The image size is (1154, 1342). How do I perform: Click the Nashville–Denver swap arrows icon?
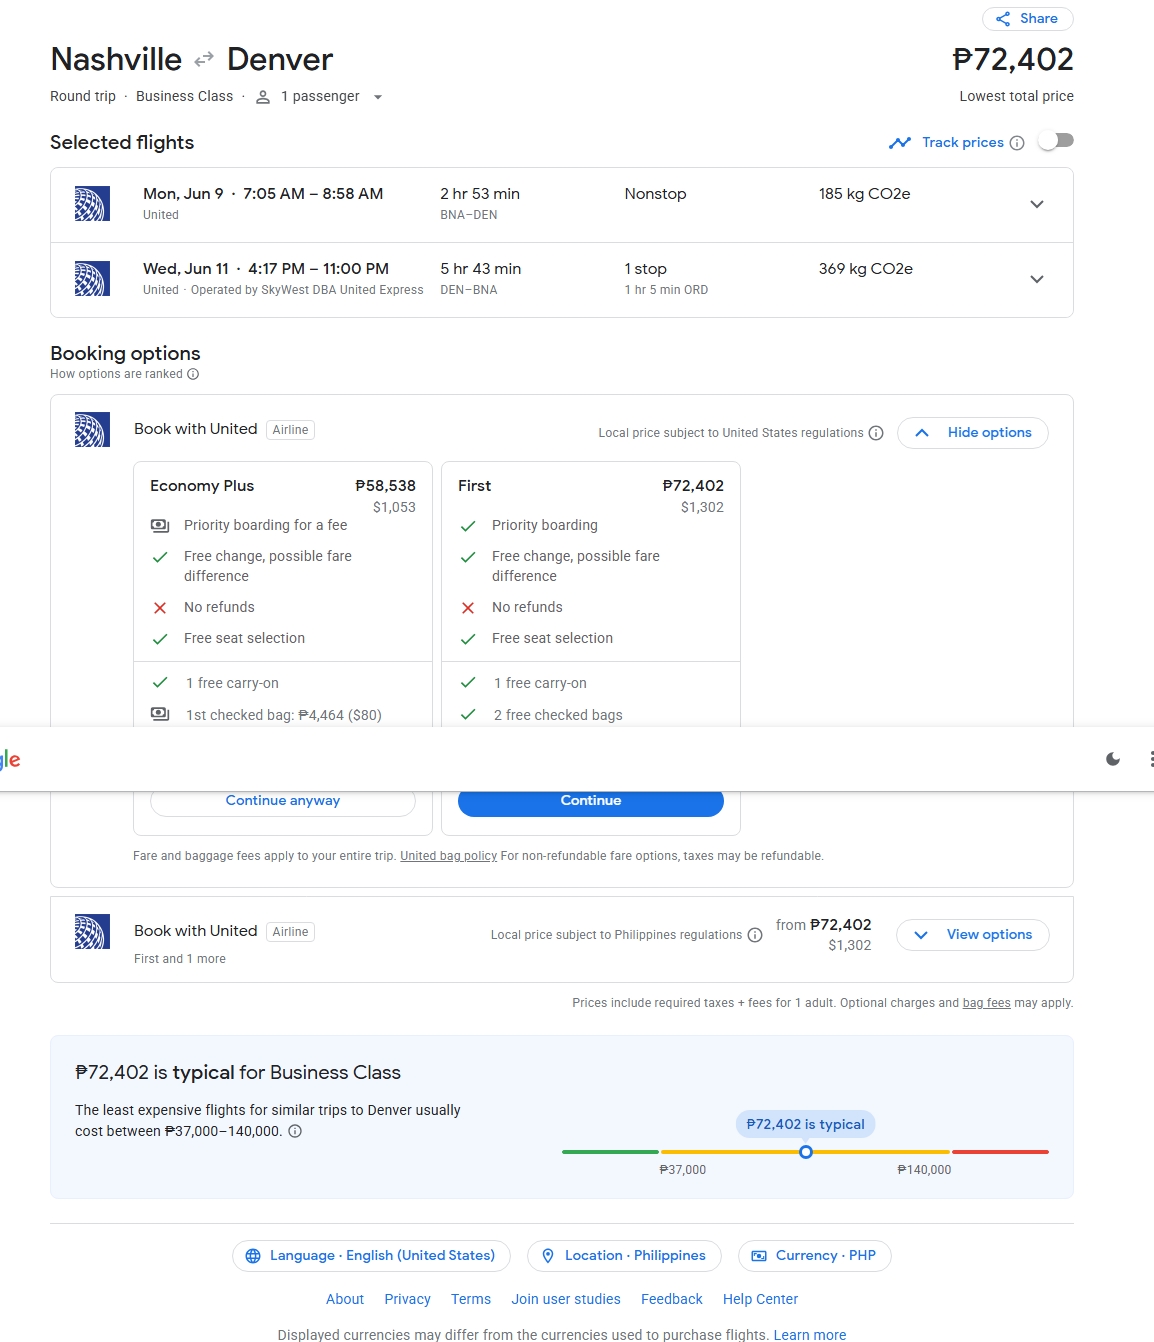coord(204,60)
